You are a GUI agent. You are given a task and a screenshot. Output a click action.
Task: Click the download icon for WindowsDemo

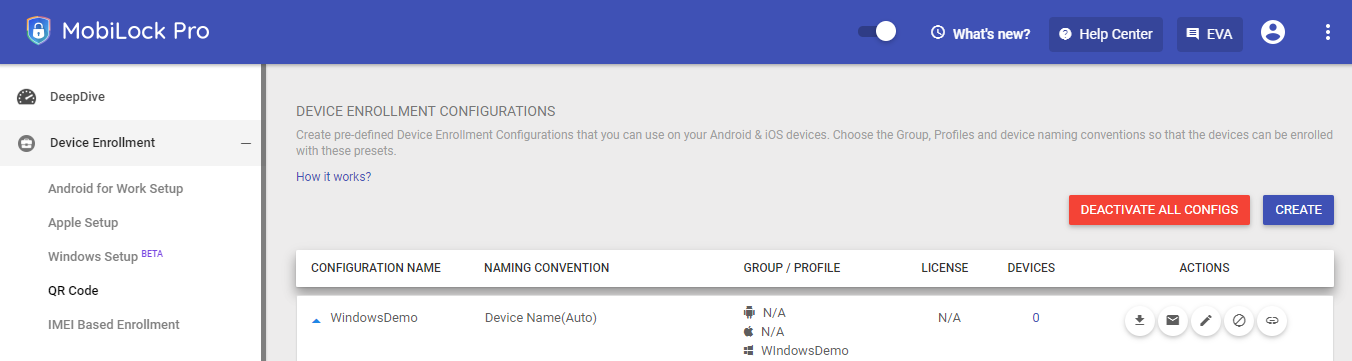[x=1139, y=321]
